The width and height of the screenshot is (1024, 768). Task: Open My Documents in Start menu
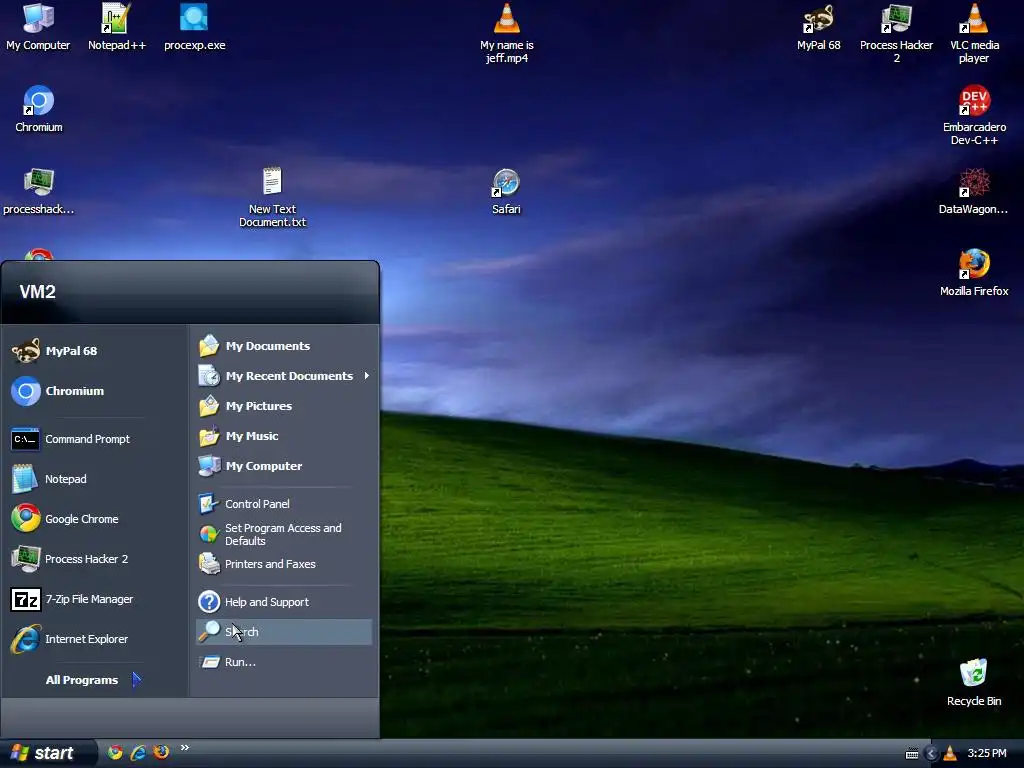285,346
